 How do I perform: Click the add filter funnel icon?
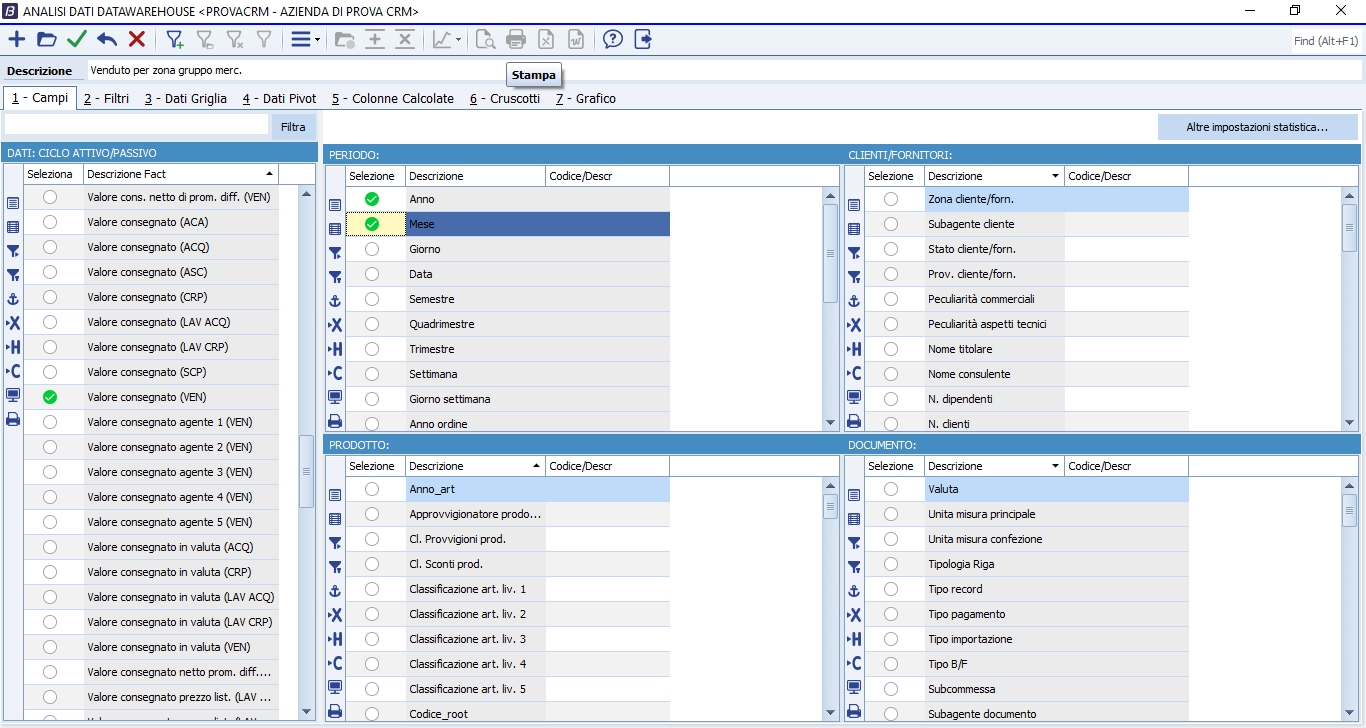[x=175, y=40]
